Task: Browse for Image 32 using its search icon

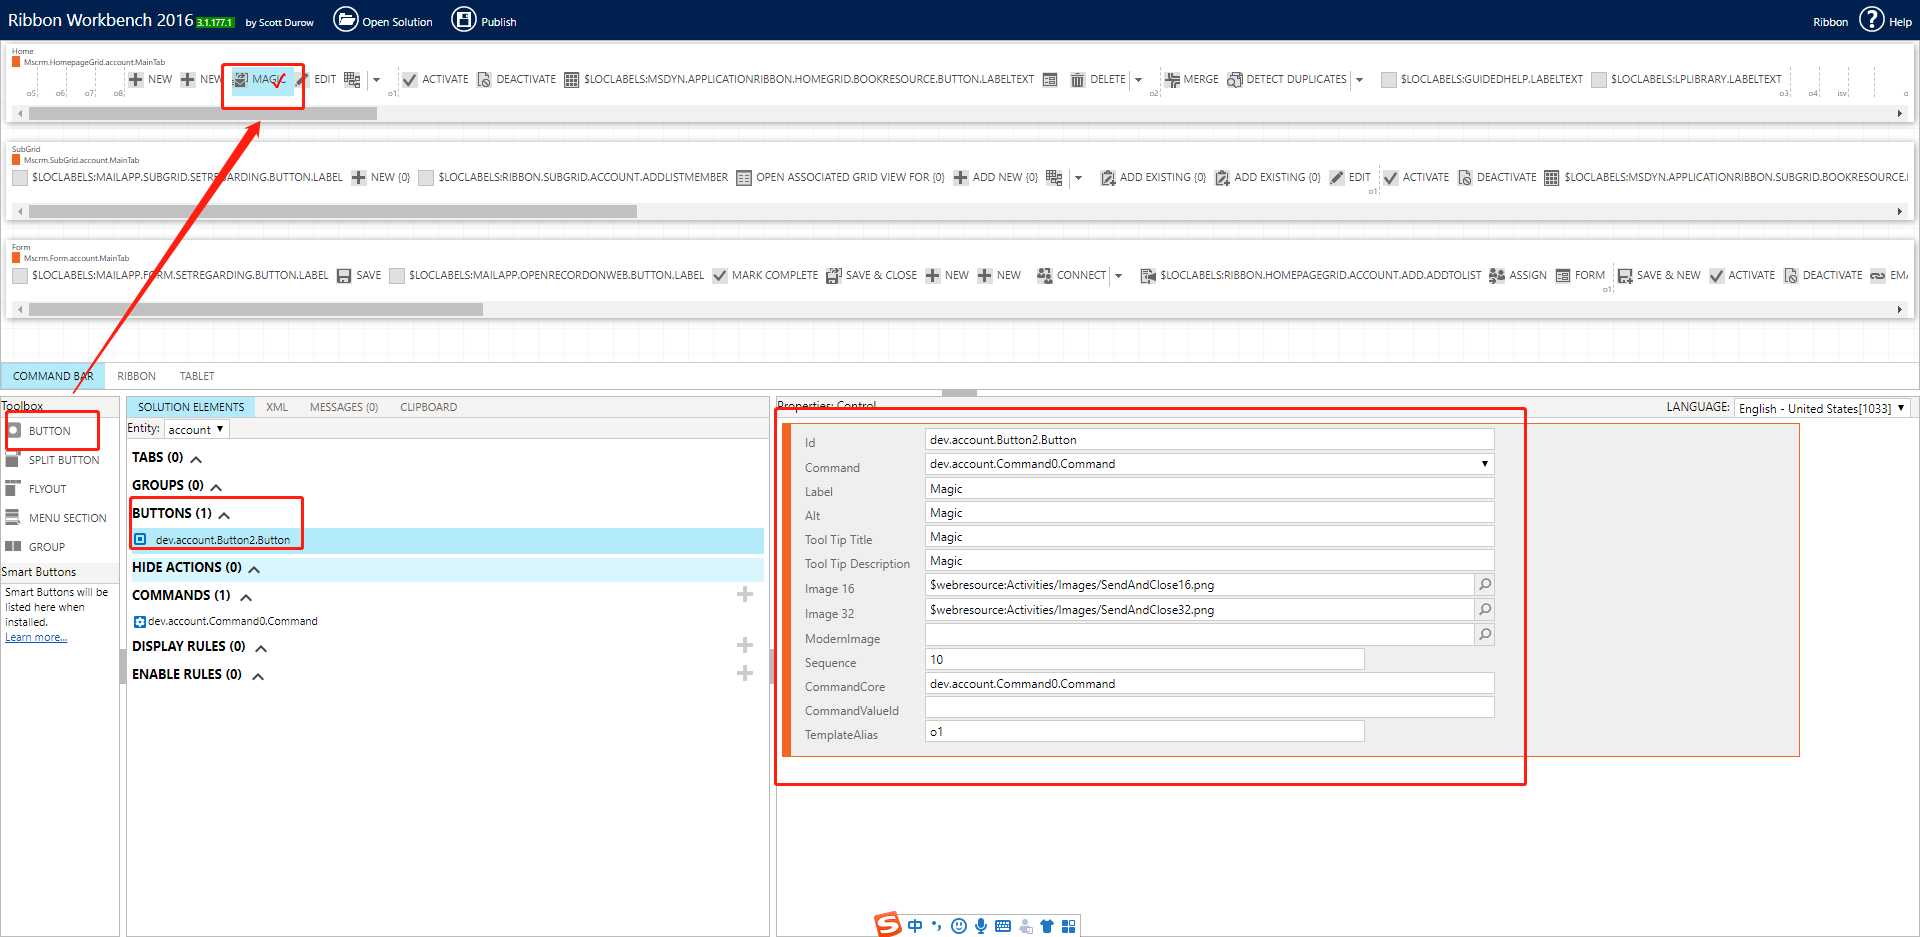Action: pyautogui.click(x=1485, y=610)
